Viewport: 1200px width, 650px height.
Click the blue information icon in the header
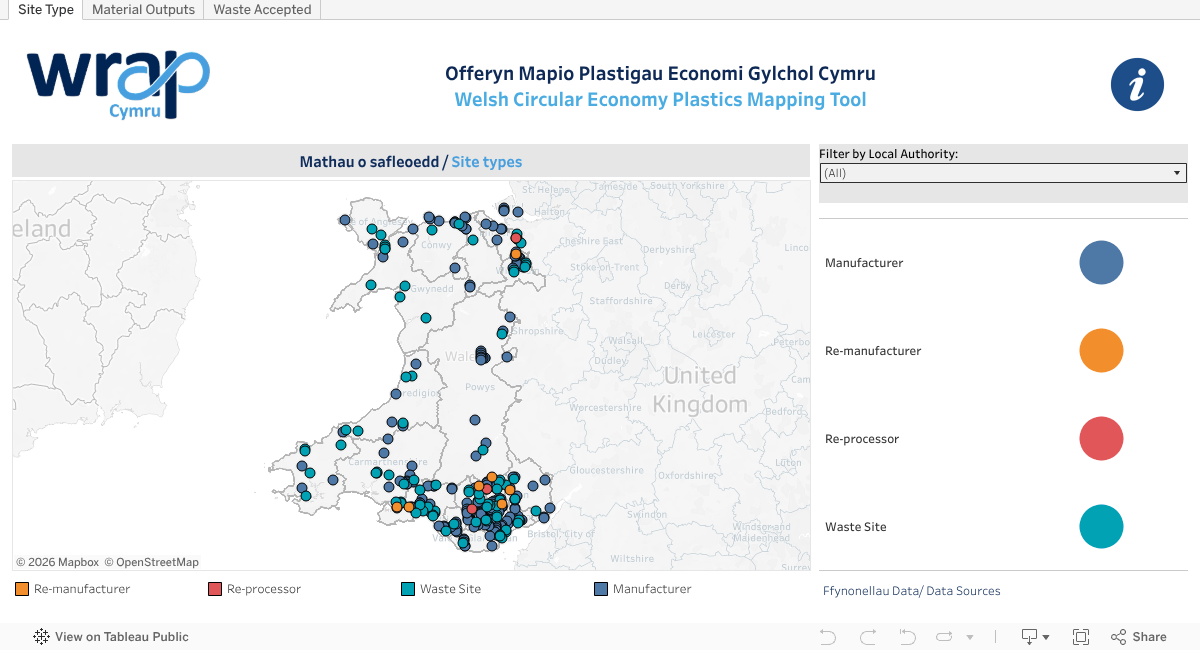pos(1137,84)
